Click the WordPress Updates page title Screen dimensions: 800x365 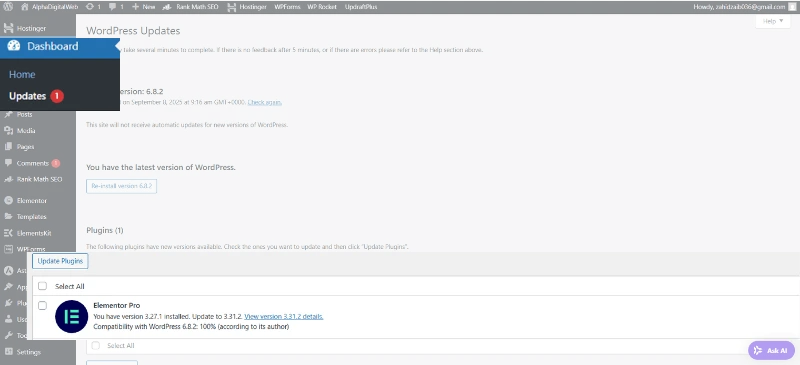[133, 31]
